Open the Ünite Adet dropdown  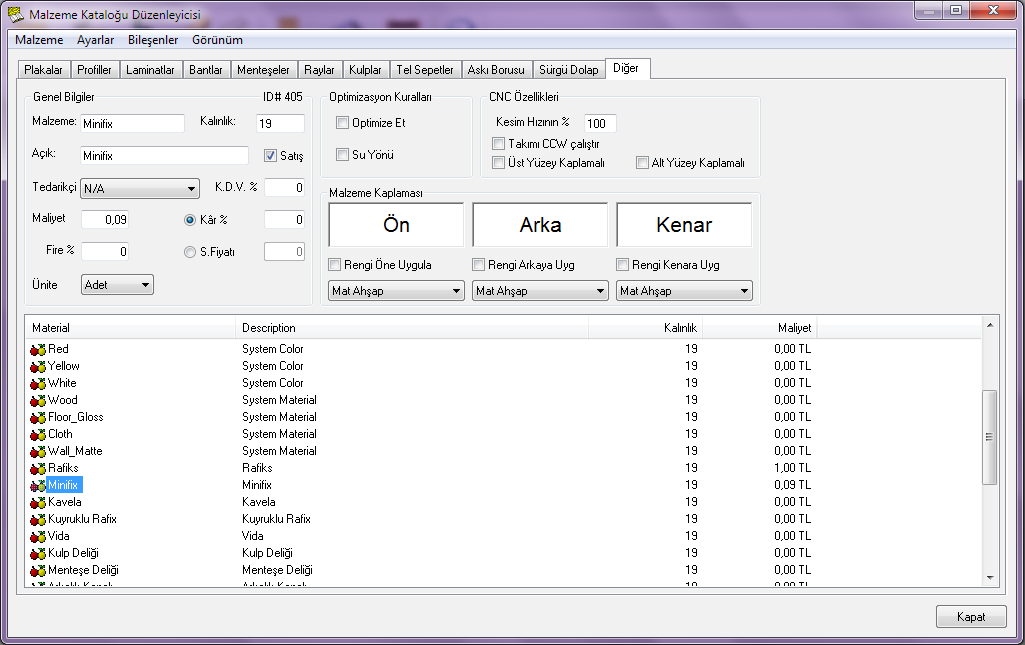pos(117,284)
